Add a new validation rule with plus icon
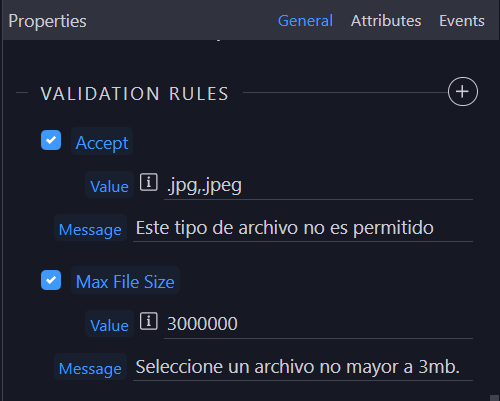The image size is (500, 401). pos(463,92)
